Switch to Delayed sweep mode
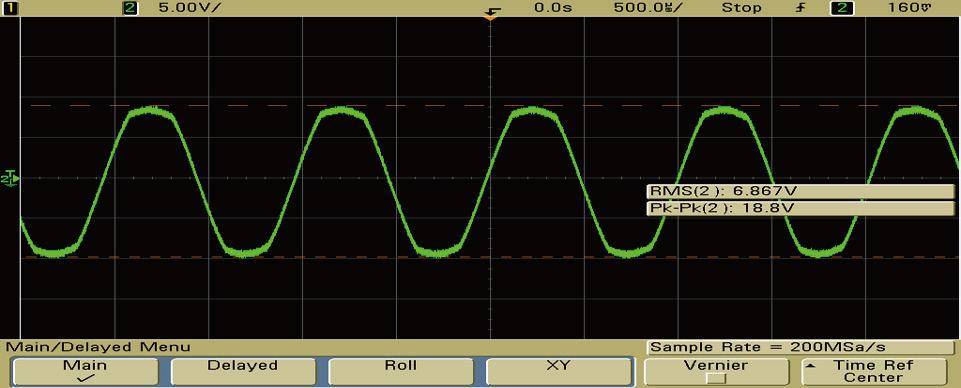This screenshot has width=961, height=388. click(242, 371)
